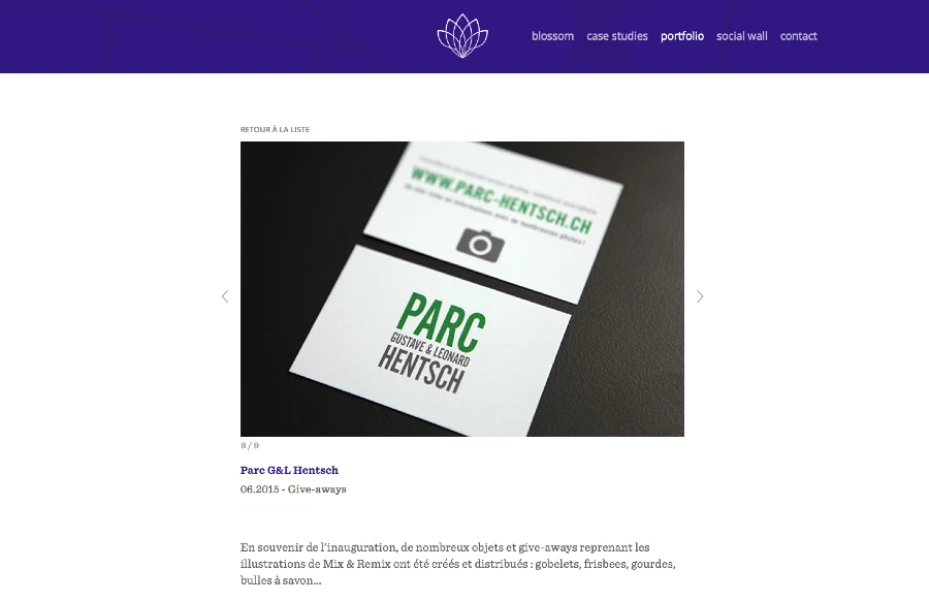This screenshot has height=600, width=929.
Task: Go to the contact page
Action: 798,36
